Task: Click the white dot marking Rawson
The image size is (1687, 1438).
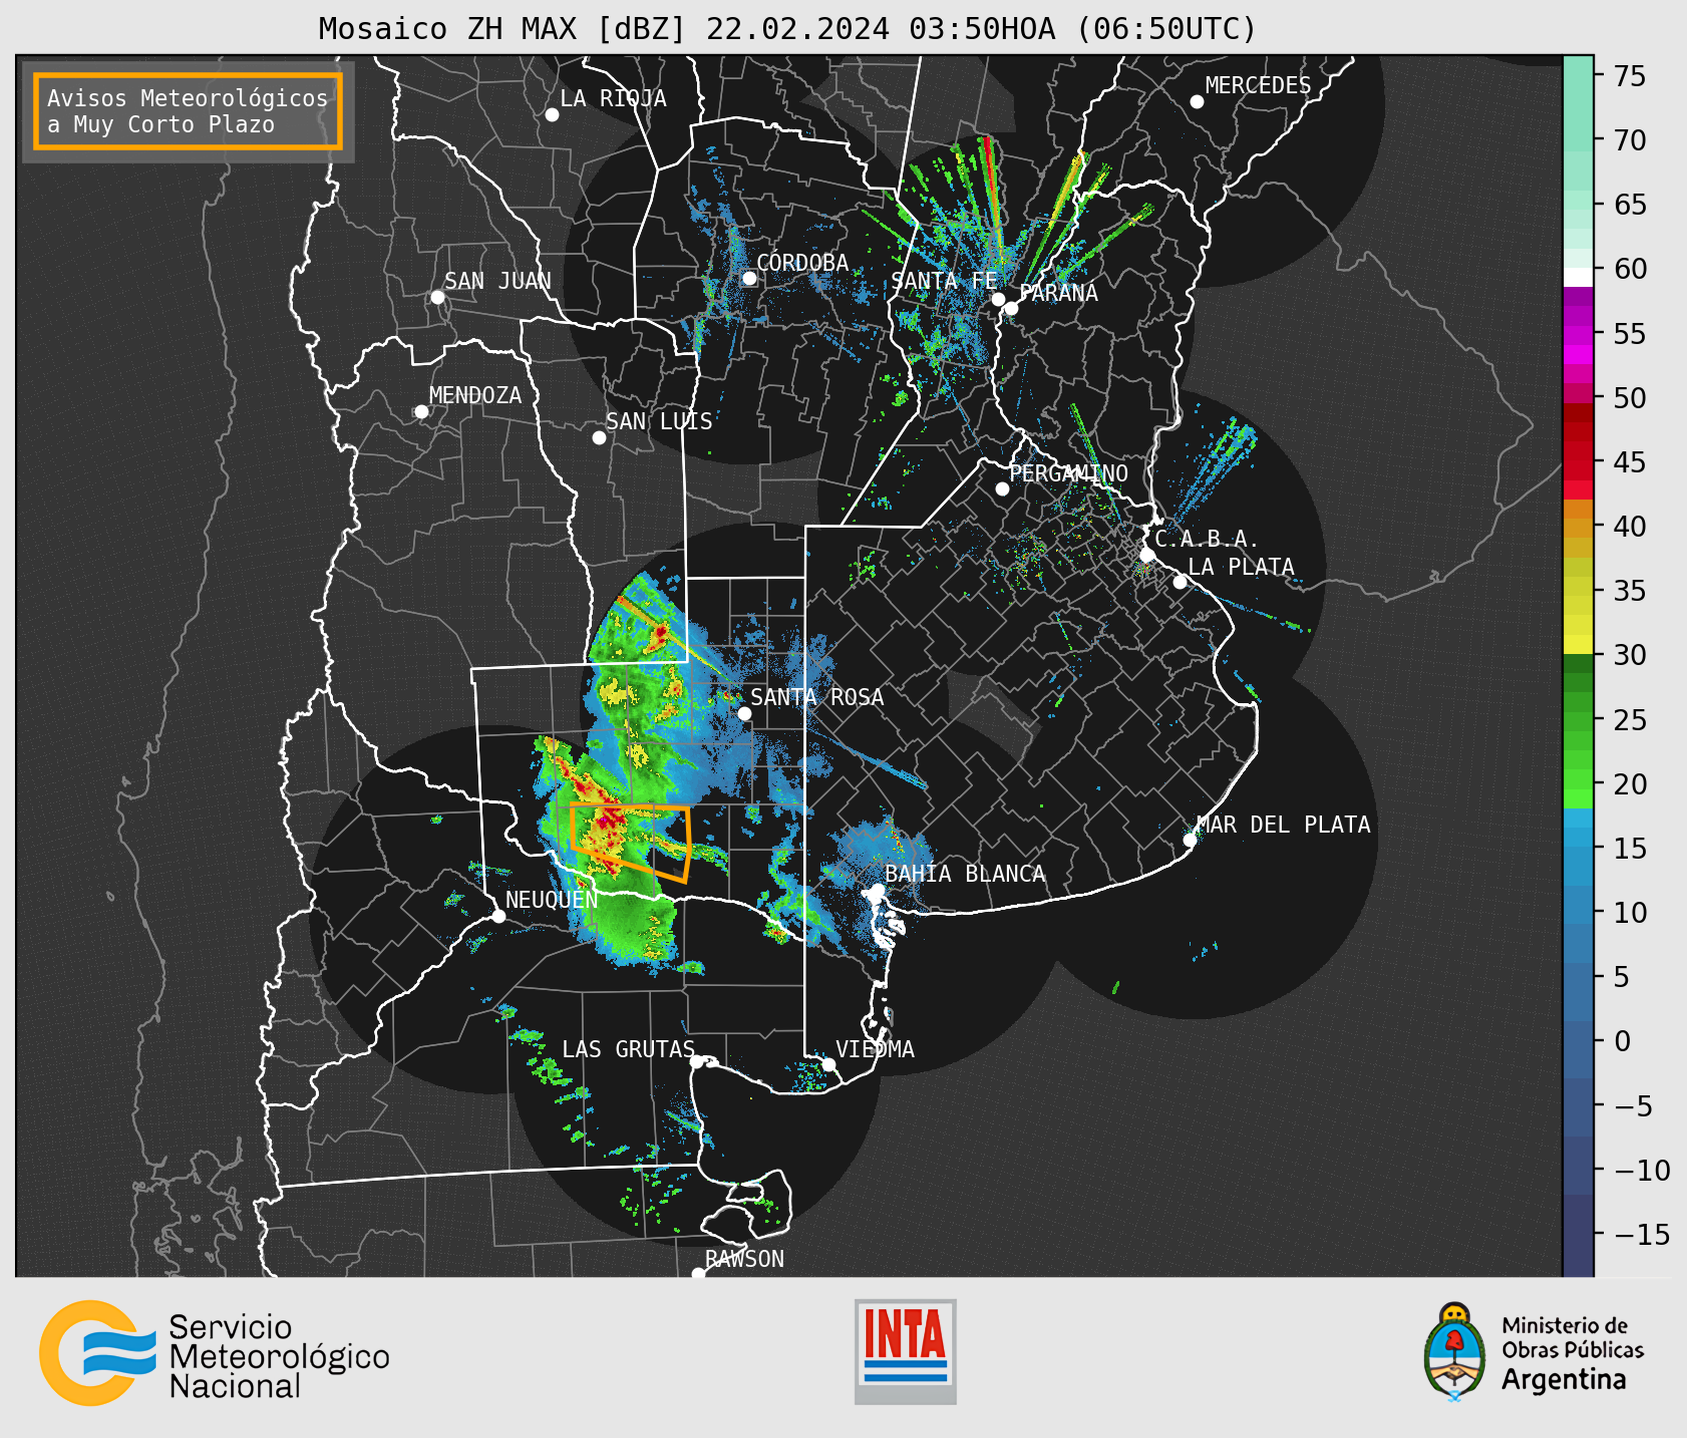Action: coord(698,1273)
